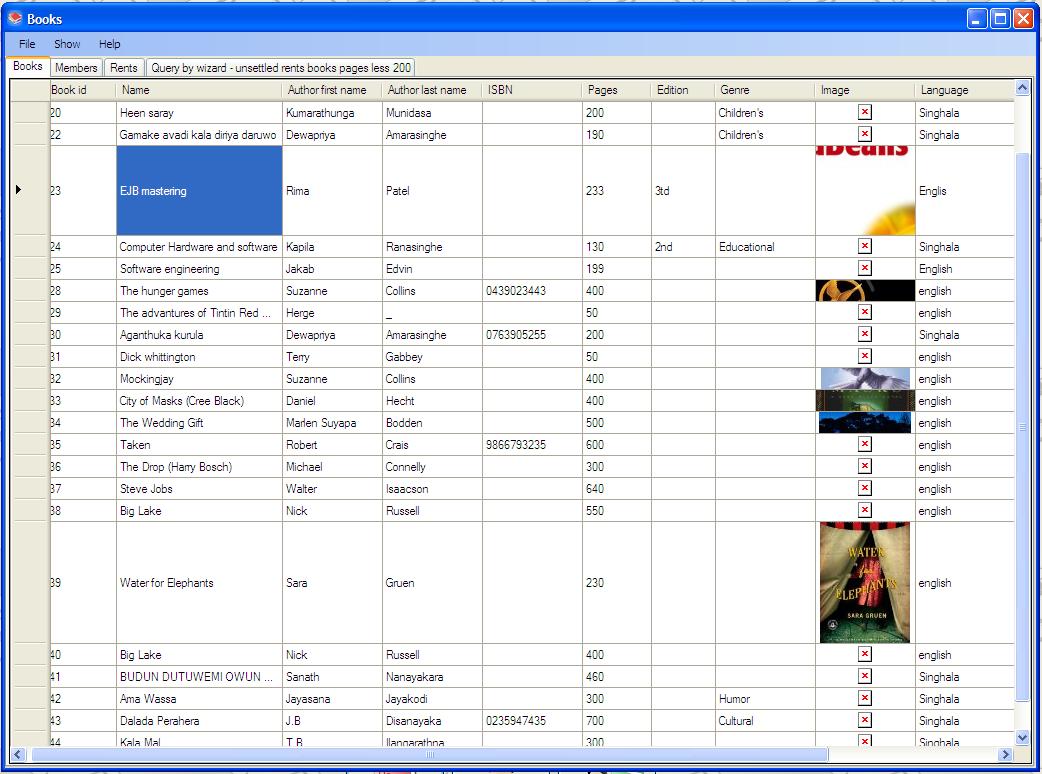The image size is (1042, 774).
Task: Click vertical scrollbar down arrow
Action: coord(1023,737)
